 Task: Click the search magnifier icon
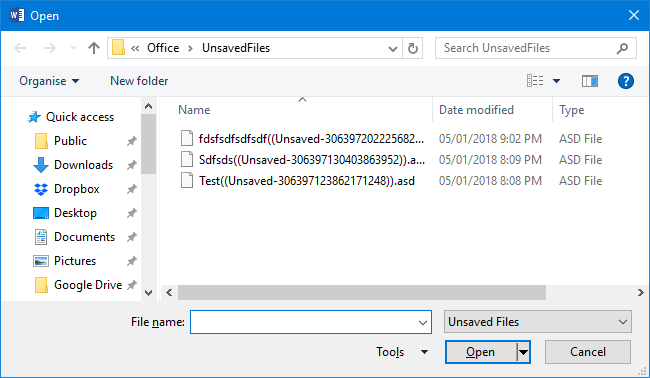[622, 48]
